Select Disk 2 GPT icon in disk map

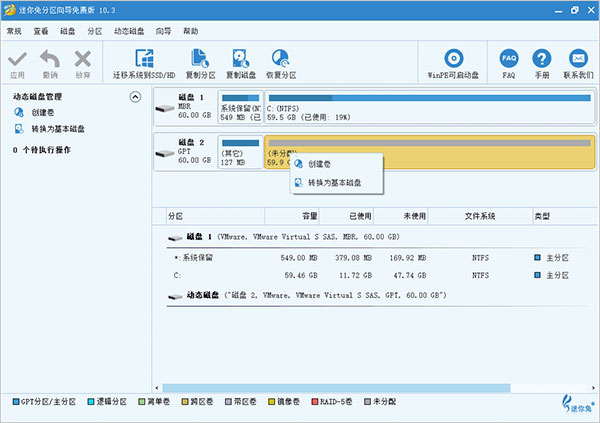point(165,154)
